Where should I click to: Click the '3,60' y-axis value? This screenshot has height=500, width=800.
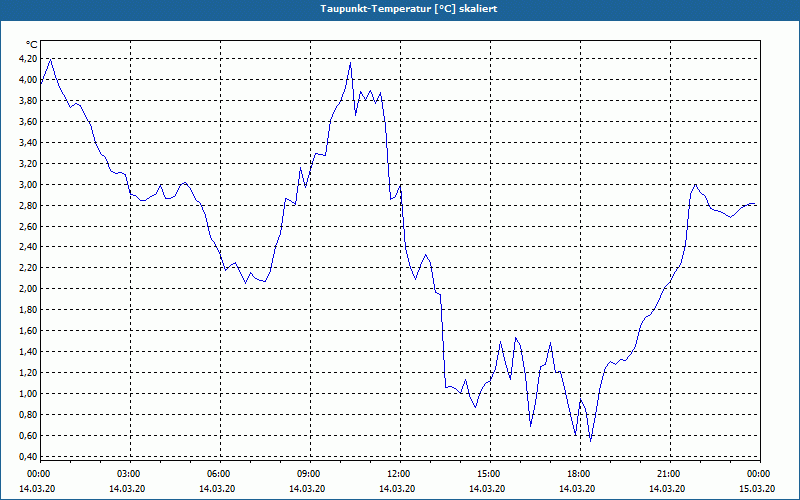tap(28, 121)
